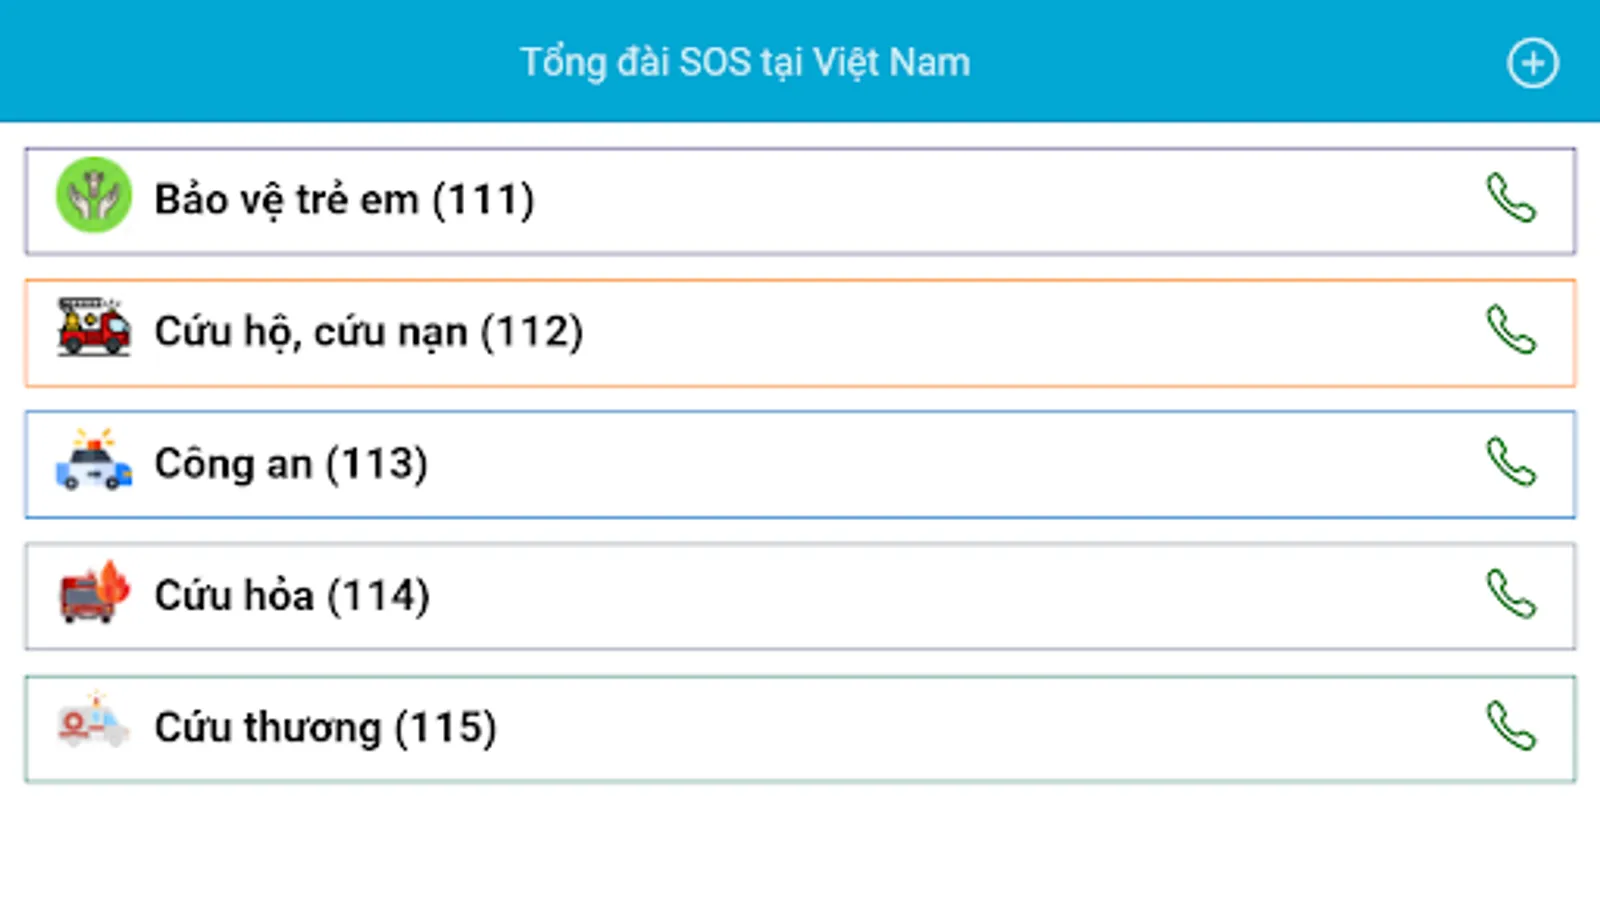Call child protection hotline 111 phone icon

tap(1510, 198)
